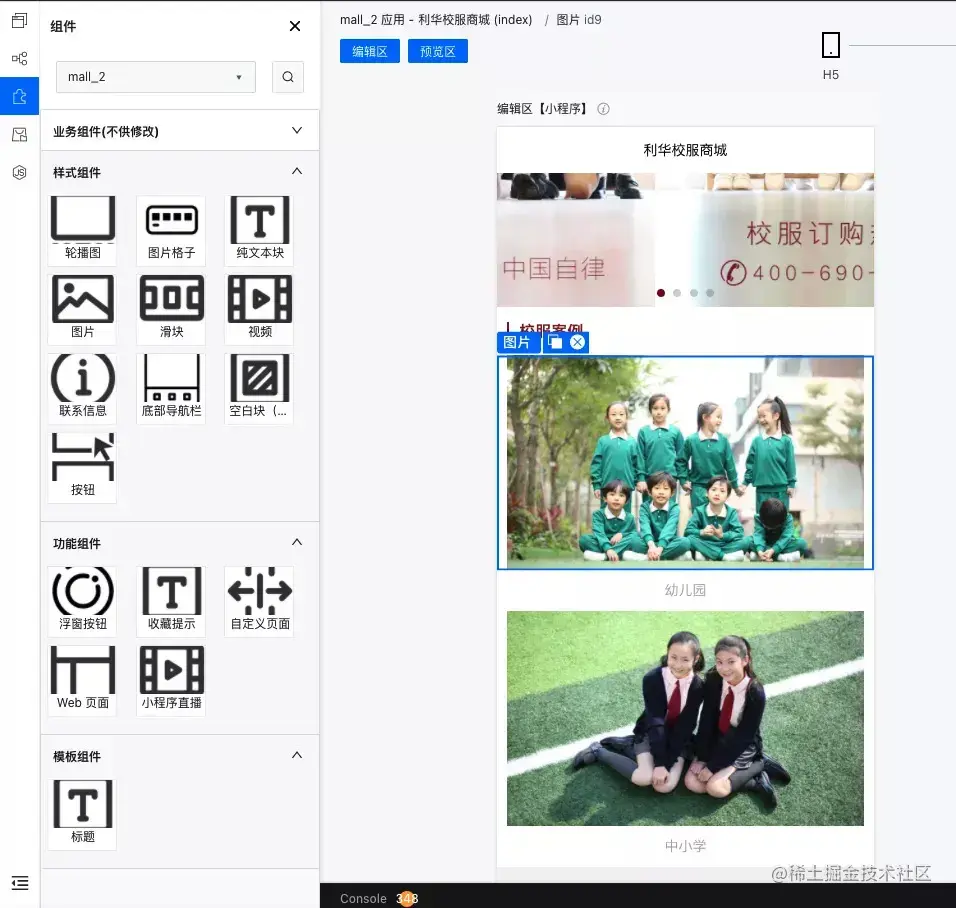
Task: Click the info icon next to 编辑区【小程序】
Action: coord(603,109)
